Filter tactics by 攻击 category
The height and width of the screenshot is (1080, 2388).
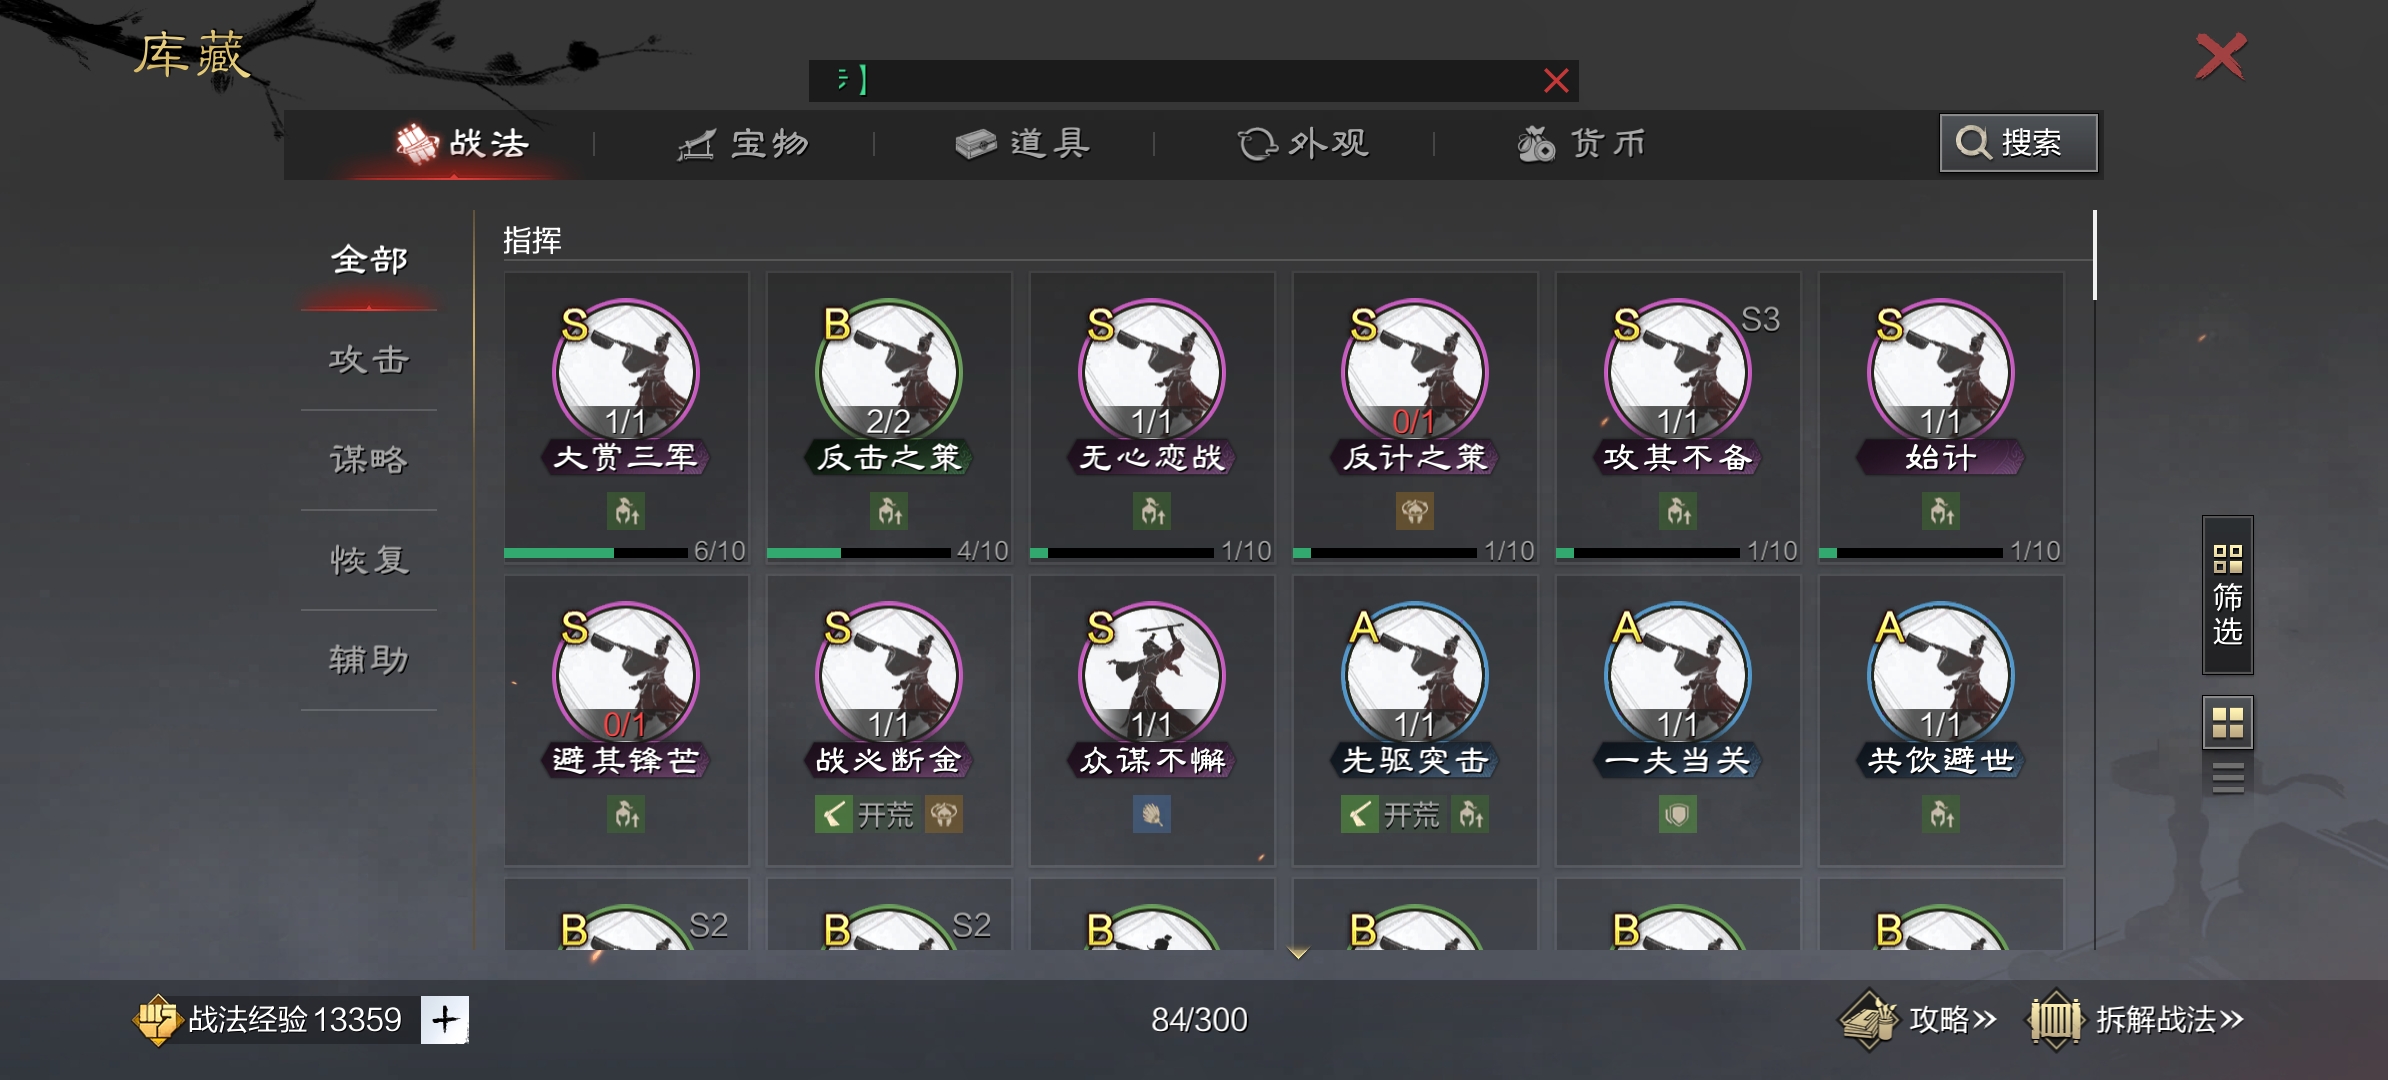(369, 360)
